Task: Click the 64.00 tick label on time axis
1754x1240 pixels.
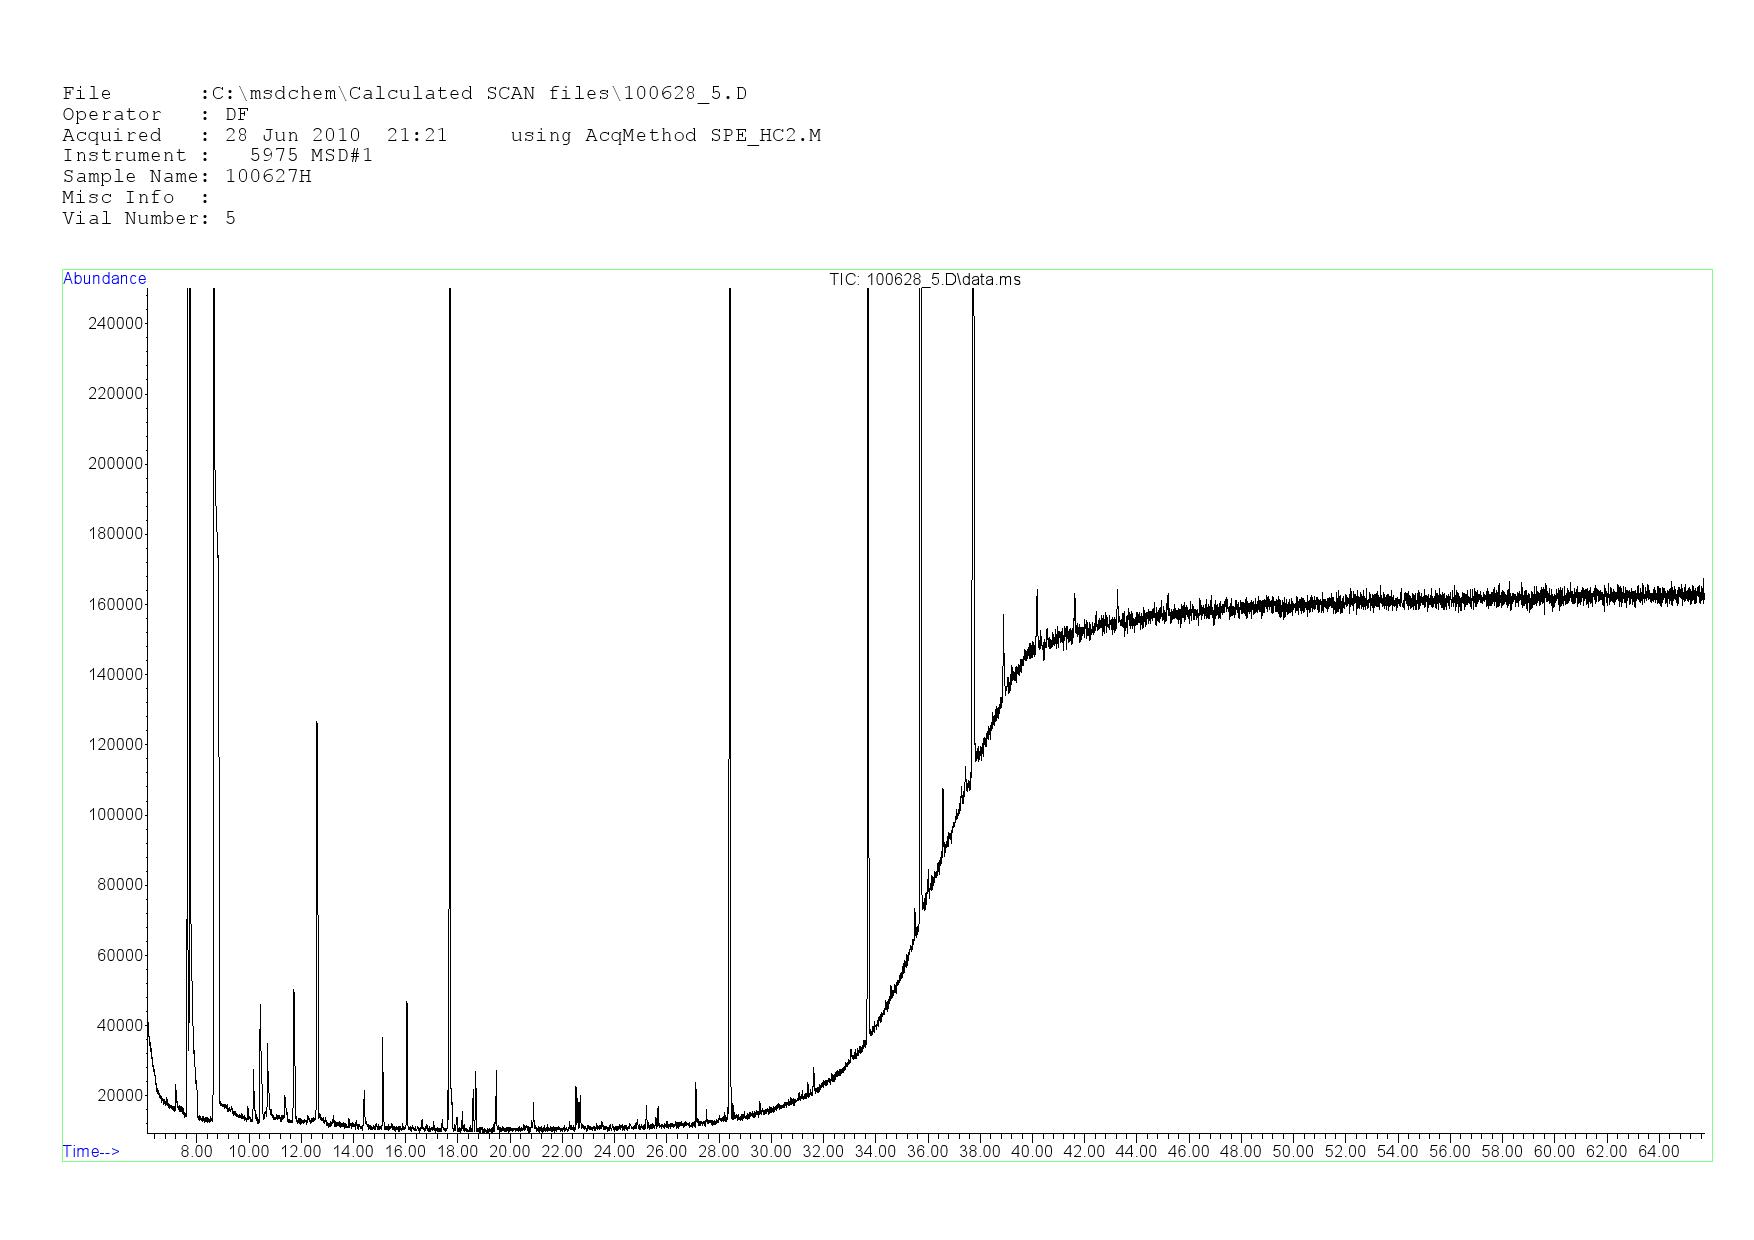Action: click(1657, 1151)
